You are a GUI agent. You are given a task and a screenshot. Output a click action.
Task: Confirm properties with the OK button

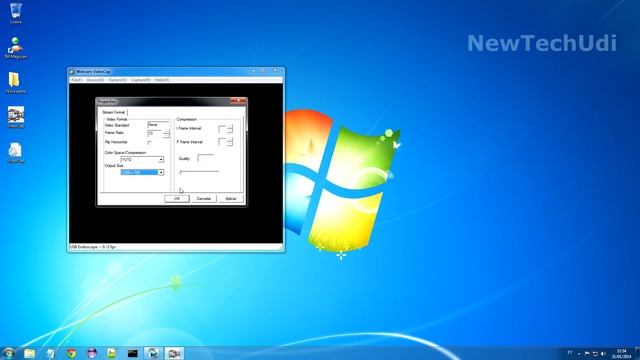[x=177, y=198]
